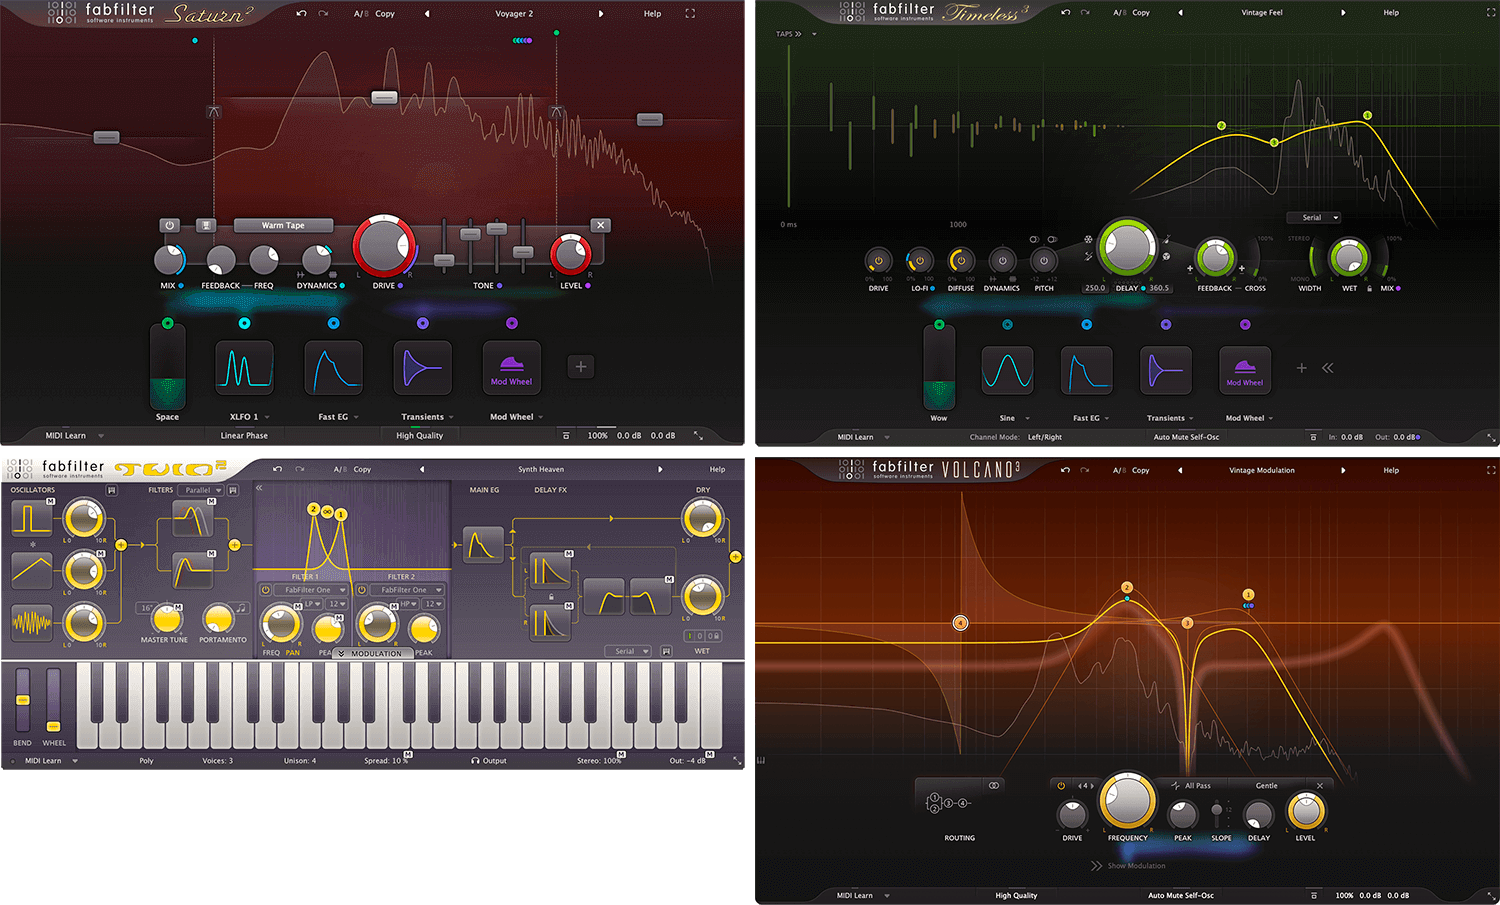Open MIDI Learn menu in Saturn
1500x905 pixels.
click(74, 436)
